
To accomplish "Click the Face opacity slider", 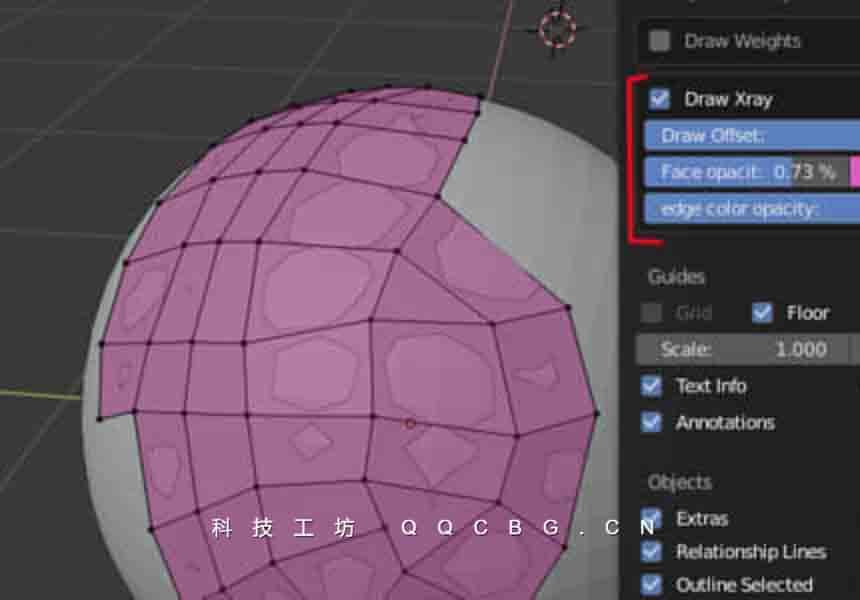I will pyautogui.click(x=745, y=172).
